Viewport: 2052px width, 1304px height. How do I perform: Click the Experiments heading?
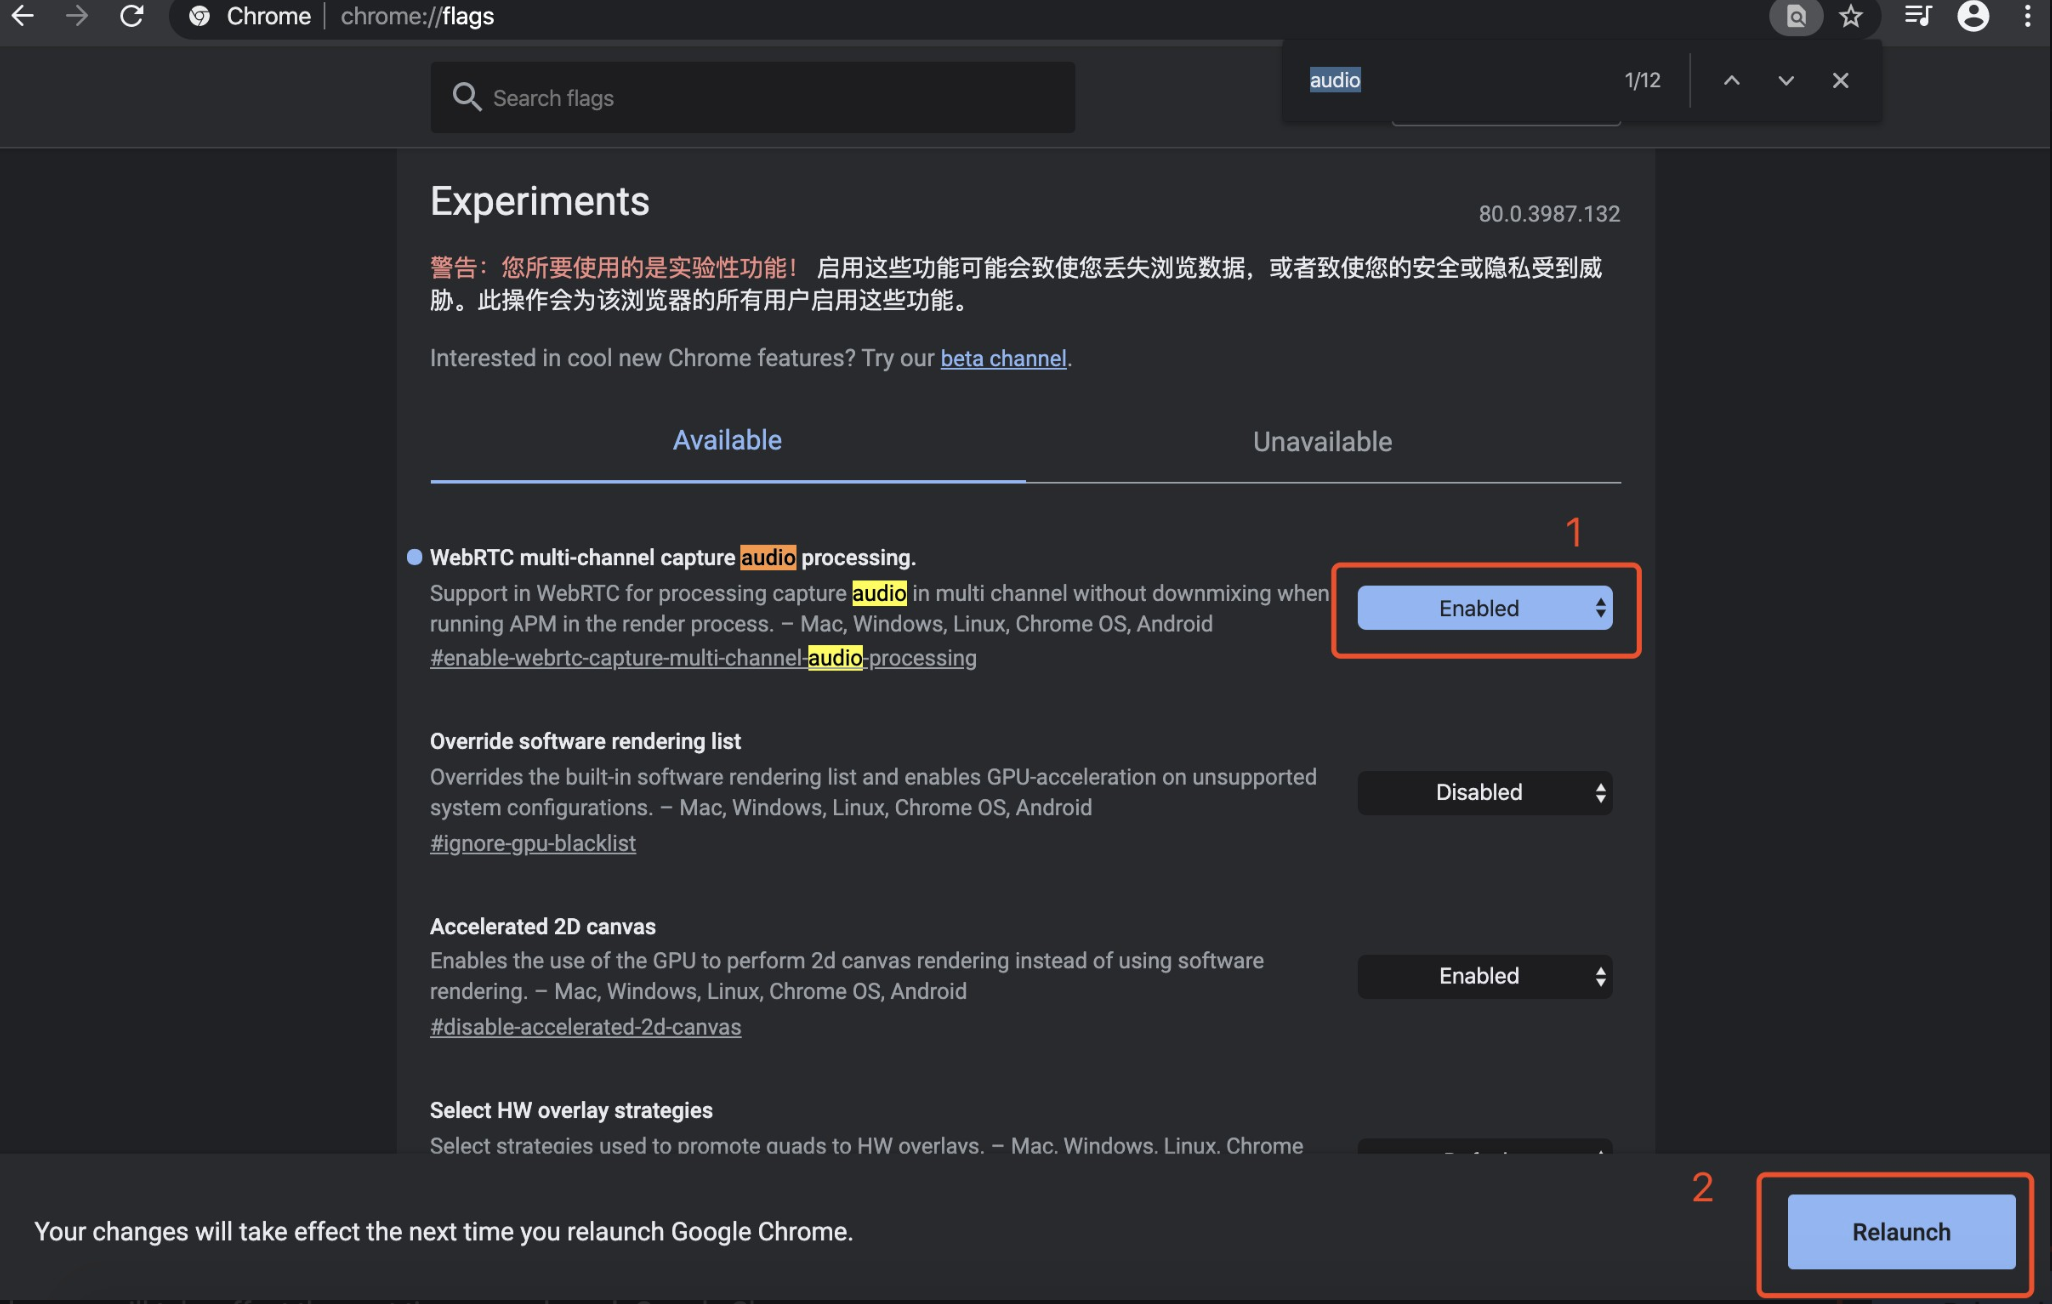pos(540,201)
